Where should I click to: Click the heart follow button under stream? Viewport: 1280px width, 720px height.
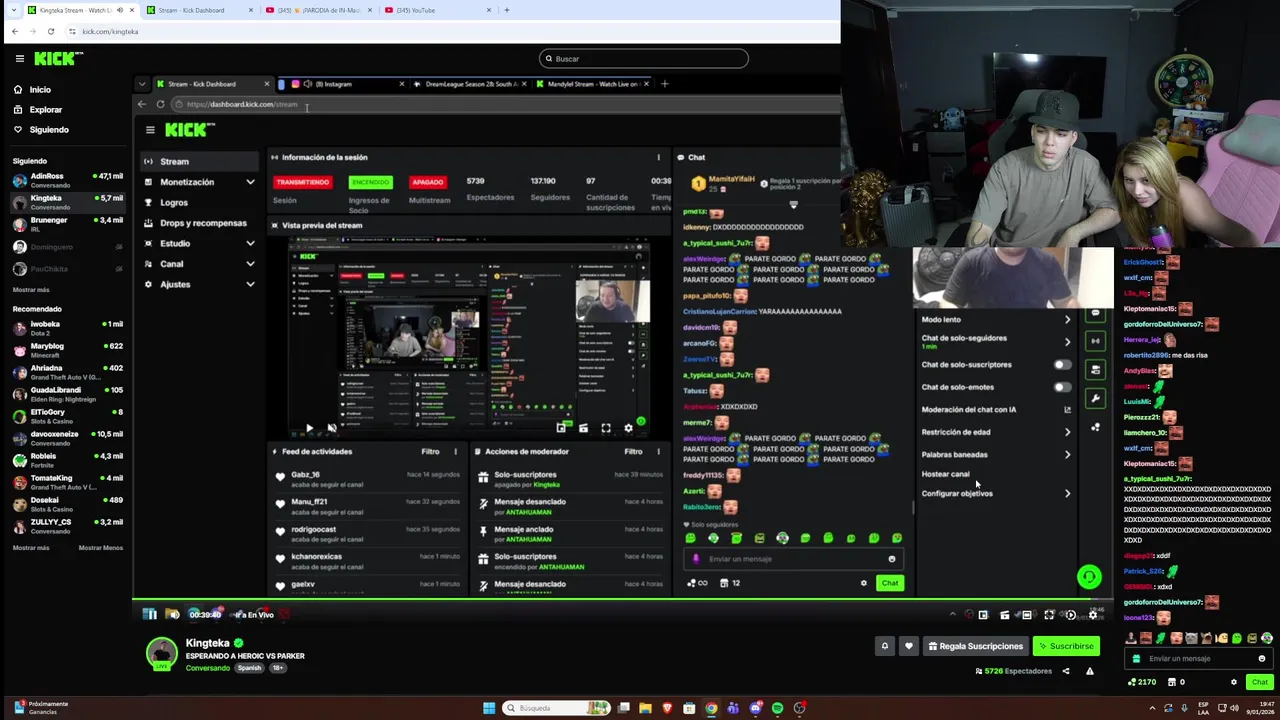tap(909, 646)
